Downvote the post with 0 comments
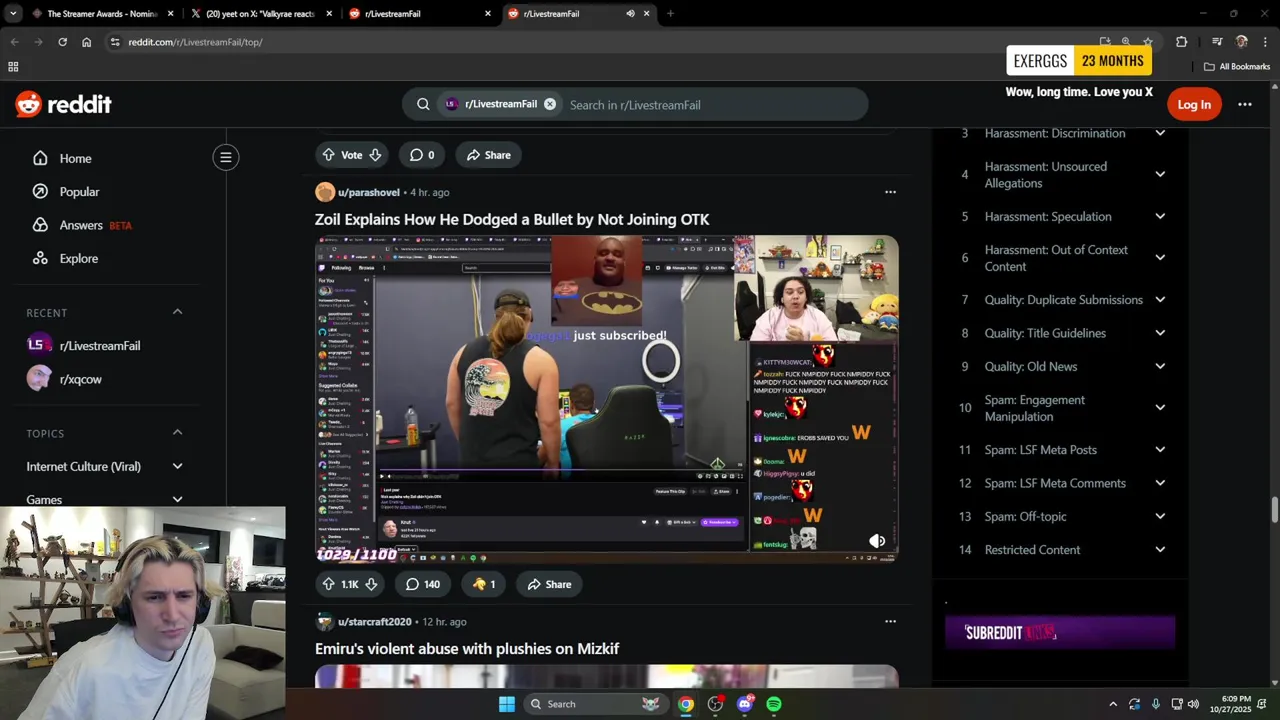The image size is (1280, 720). tap(375, 155)
